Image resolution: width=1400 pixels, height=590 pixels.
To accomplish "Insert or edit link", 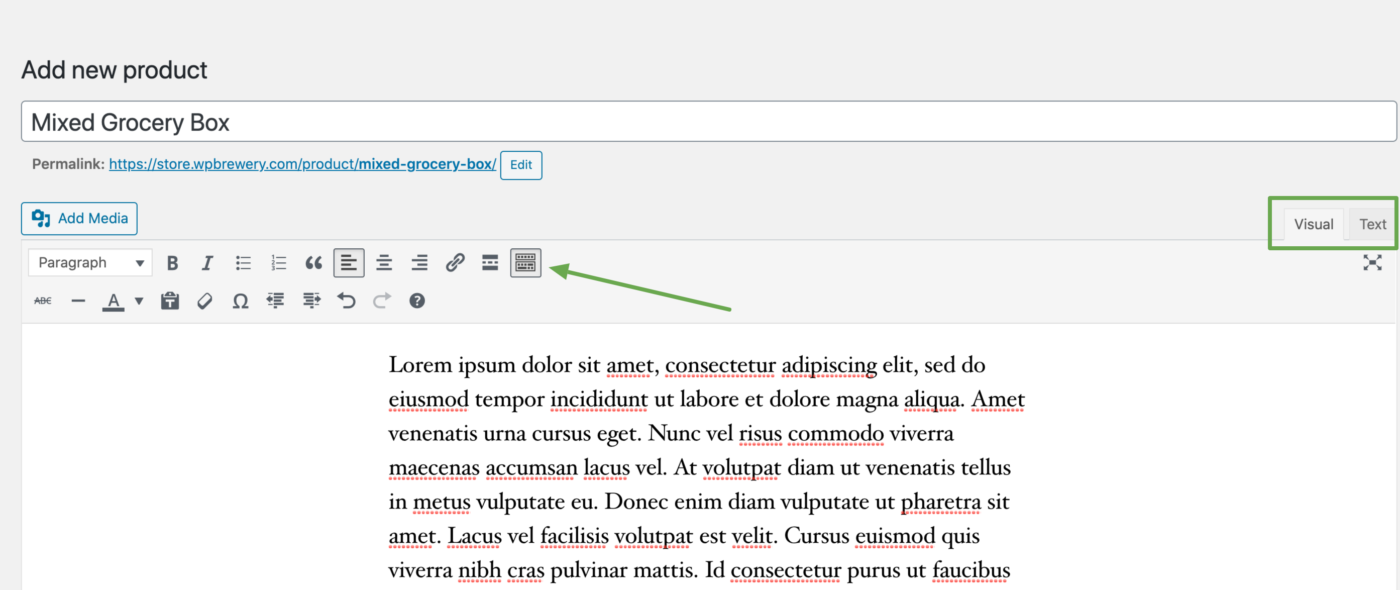I will (x=455, y=263).
